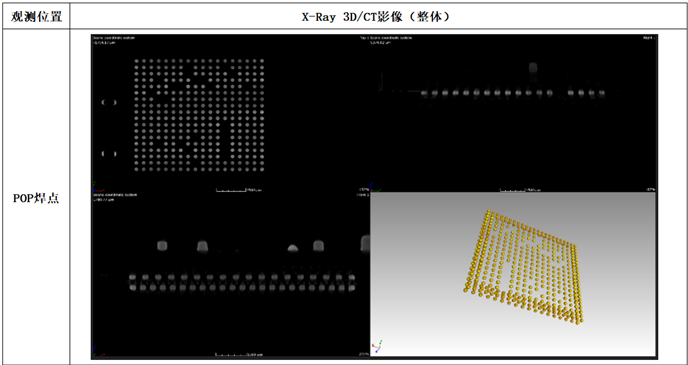Select the single-row side view pane
688x365 pixels.
[x=513, y=113]
